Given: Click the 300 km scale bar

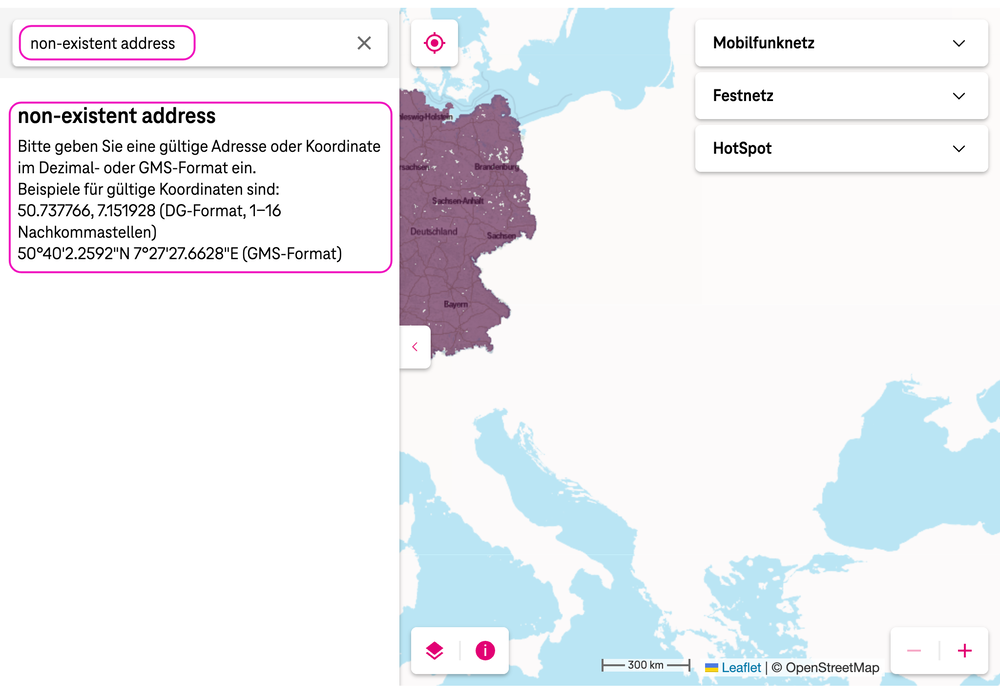Looking at the screenshot, I should pyautogui.click(x=645, y=665).
